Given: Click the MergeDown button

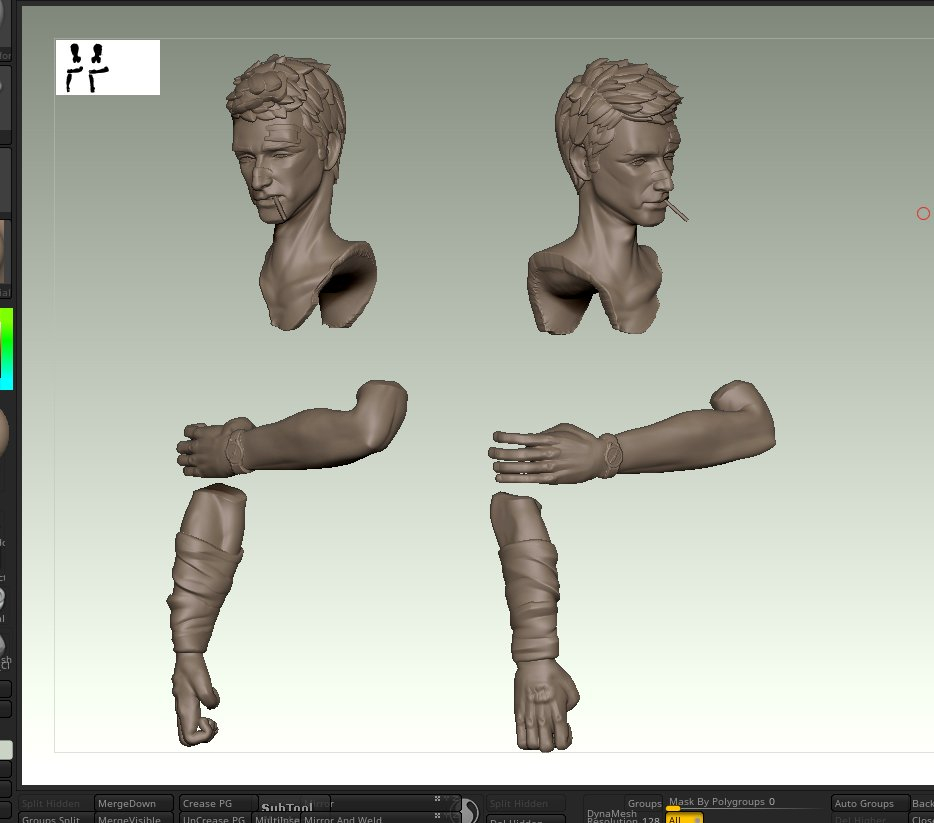Looking at the screenshot, I should (x=133, y=803).
